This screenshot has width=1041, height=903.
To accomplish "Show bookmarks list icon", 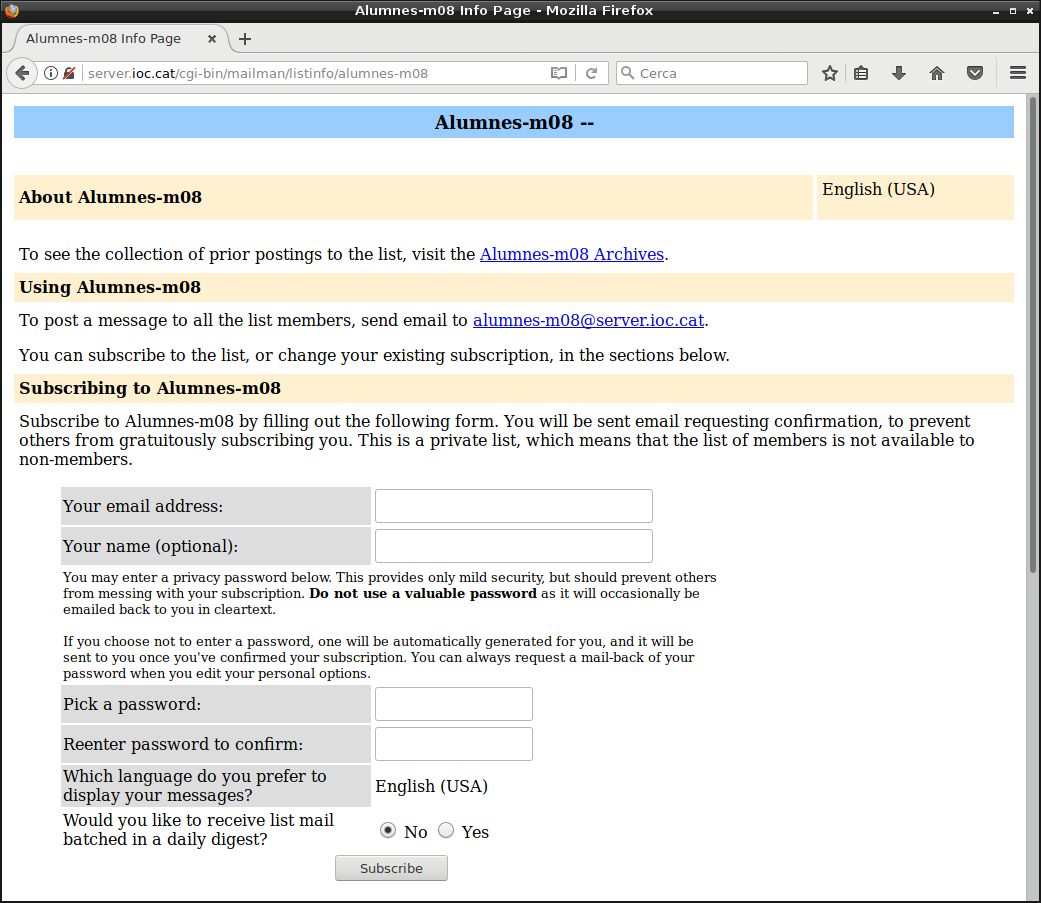I will point(861,73).
